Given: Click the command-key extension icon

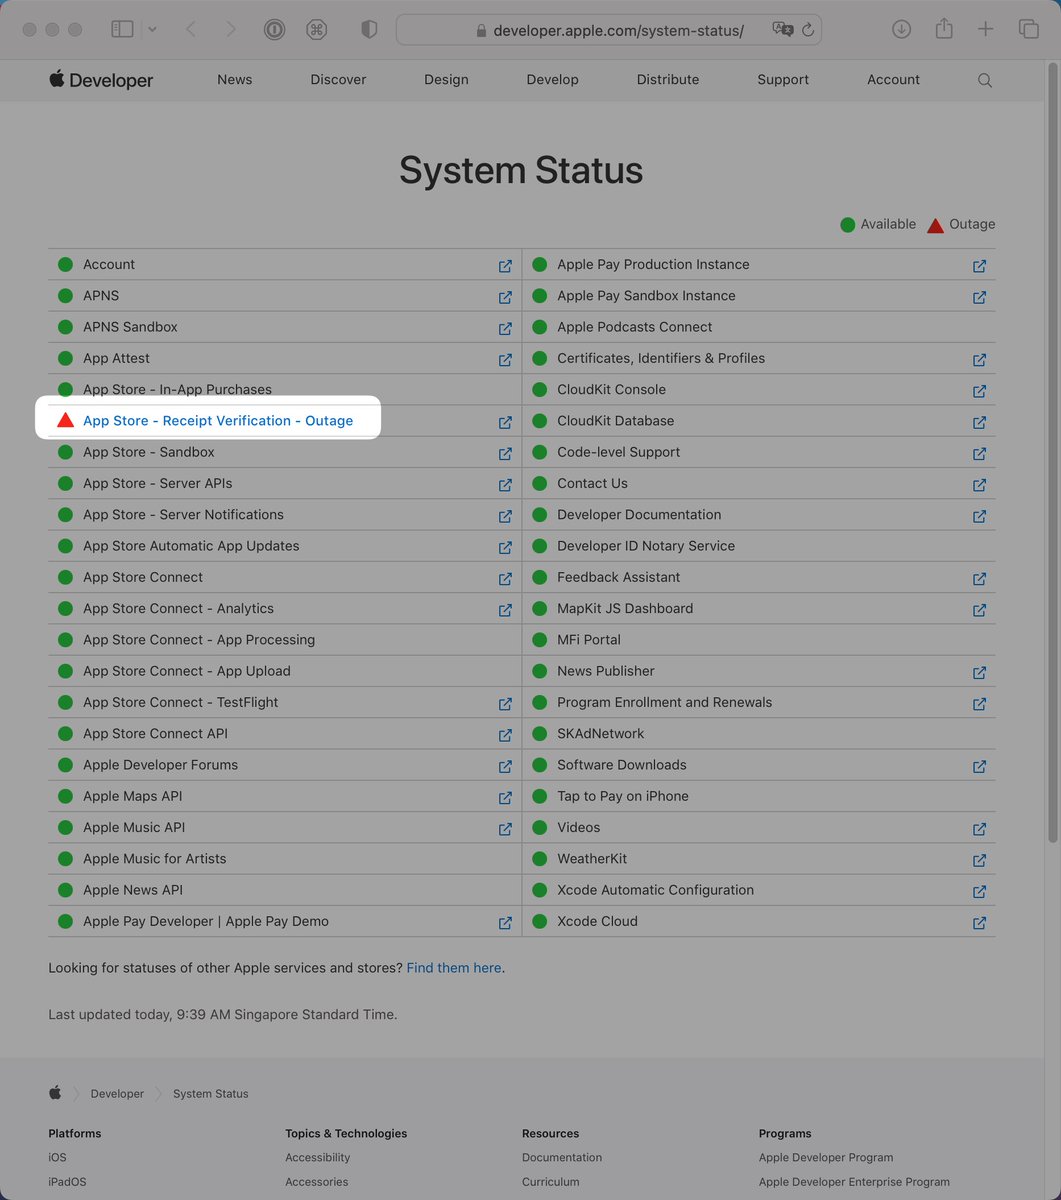Looking at the screenshot, I should click(317, 30).
